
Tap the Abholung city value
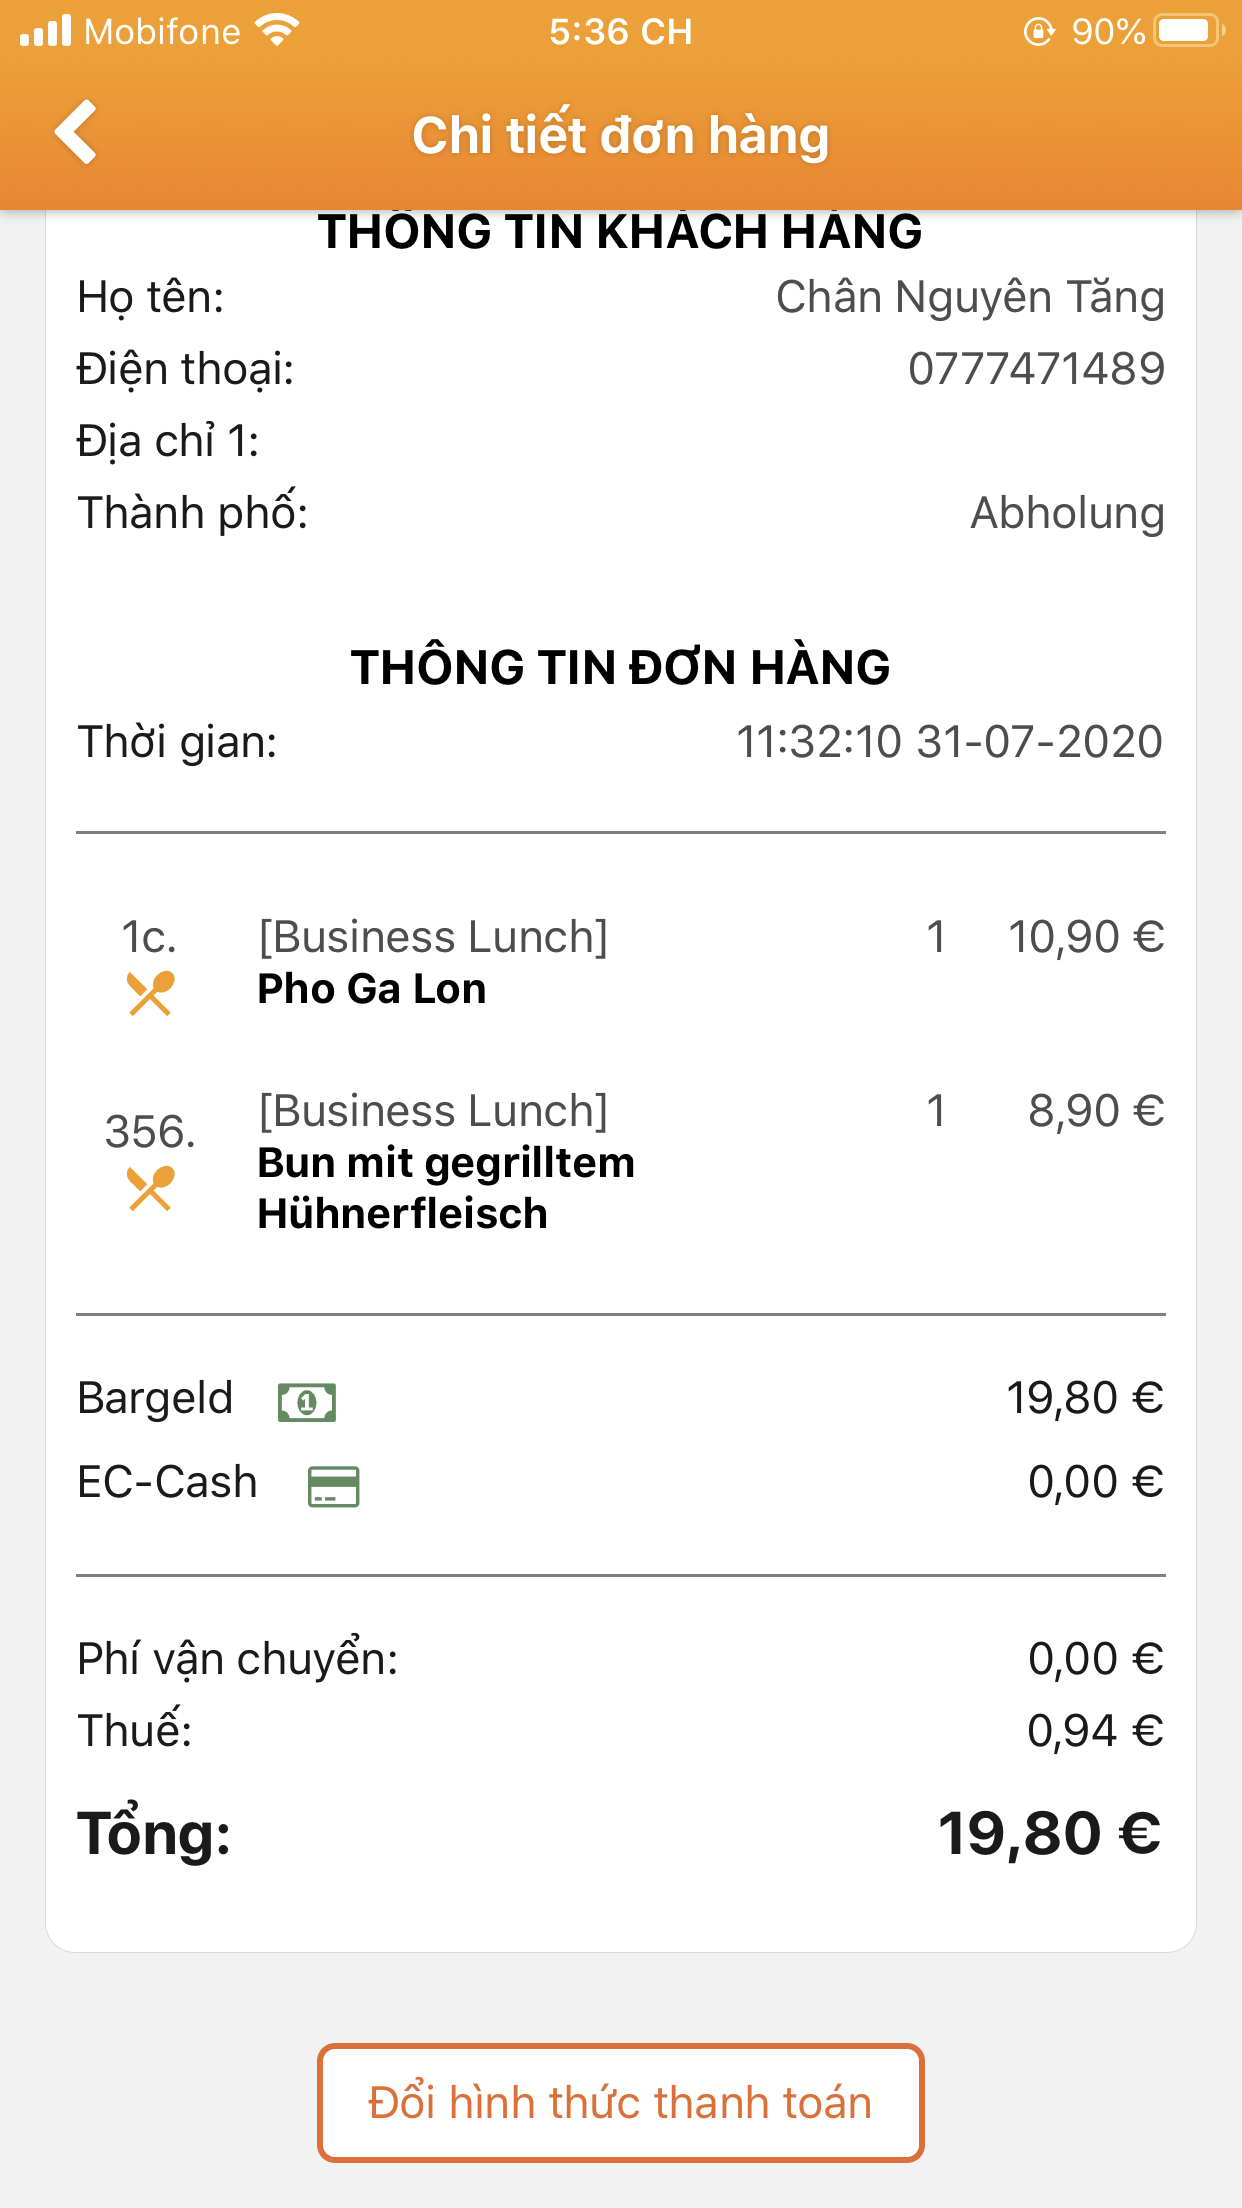1067,513
